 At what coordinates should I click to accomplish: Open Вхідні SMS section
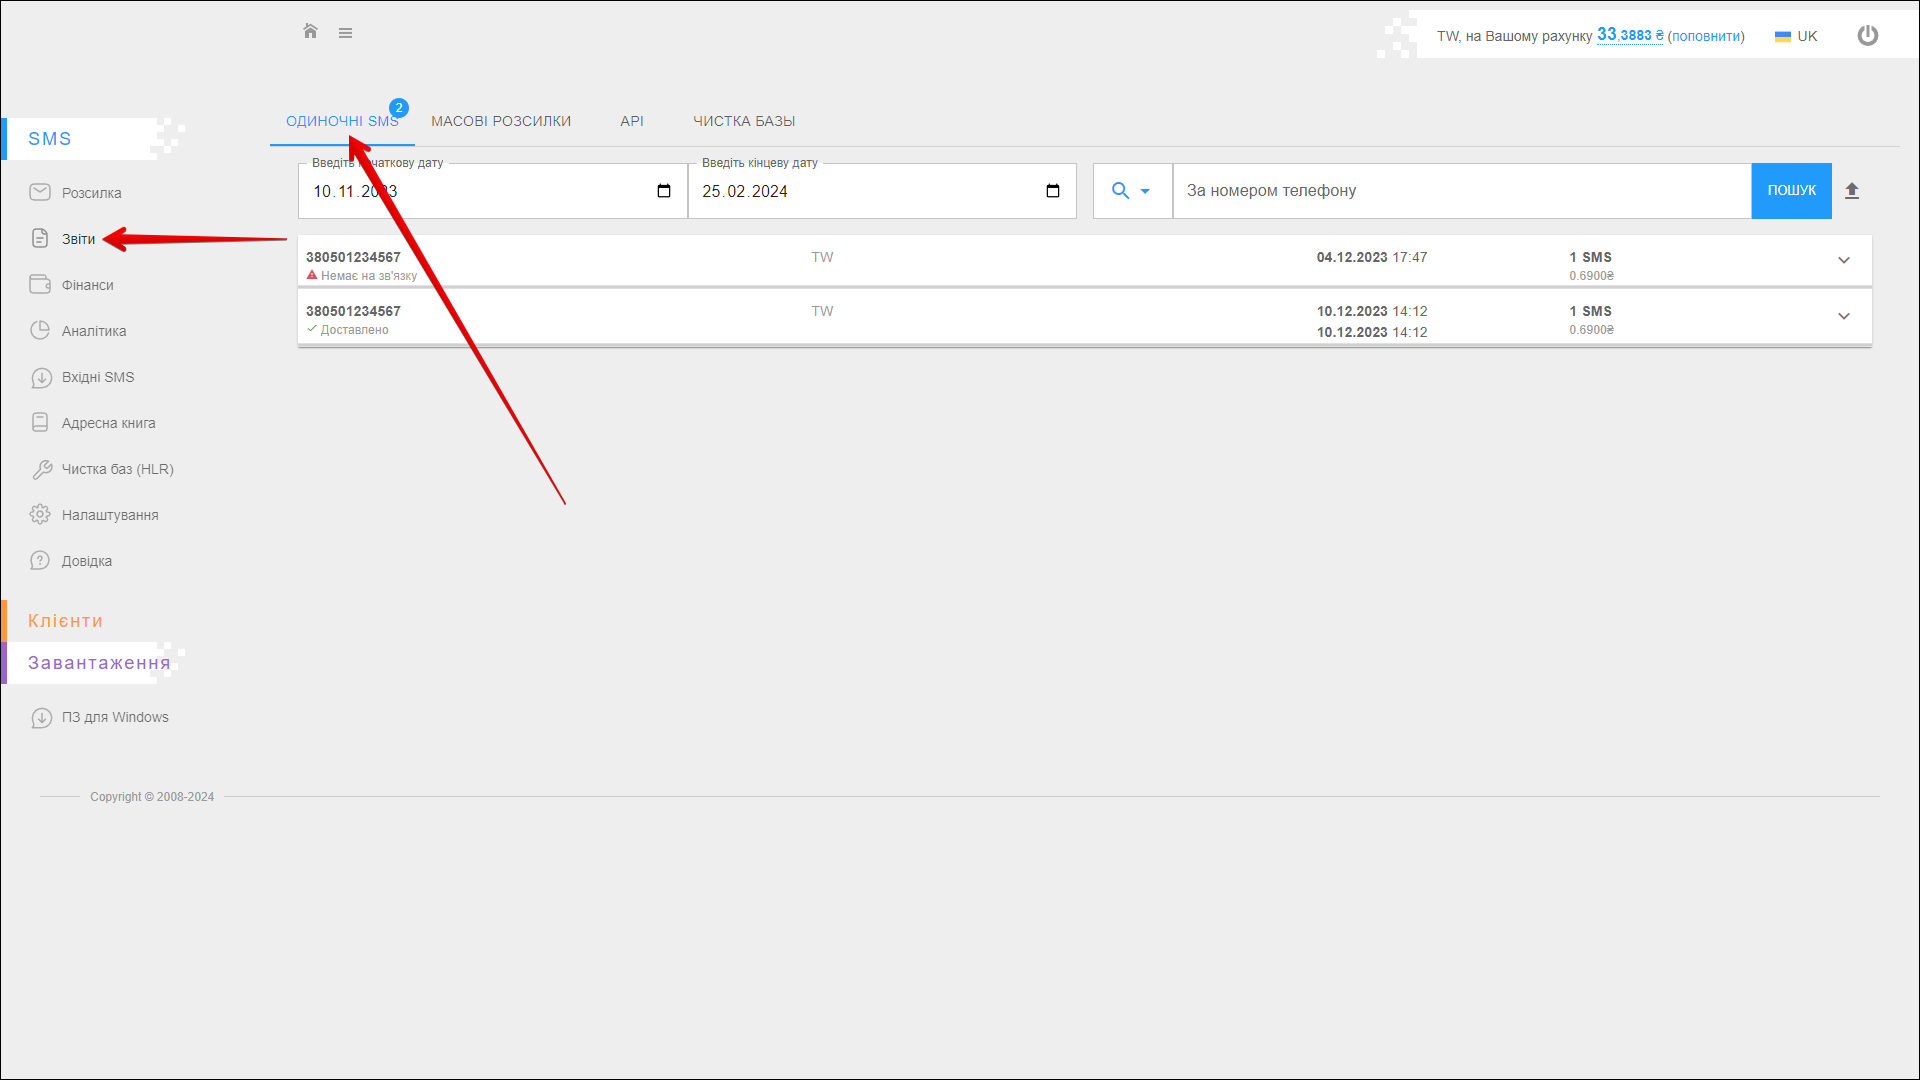click(x=97, y=377)
